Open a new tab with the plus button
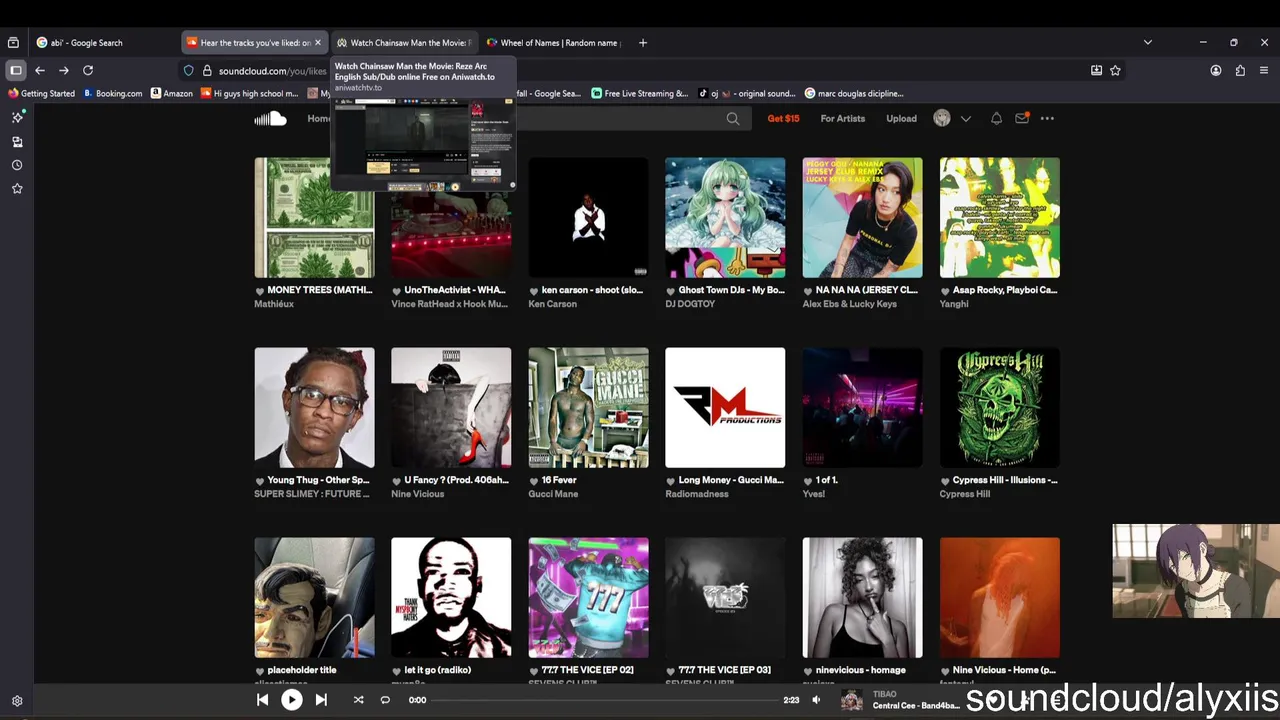 click(643, 42)
